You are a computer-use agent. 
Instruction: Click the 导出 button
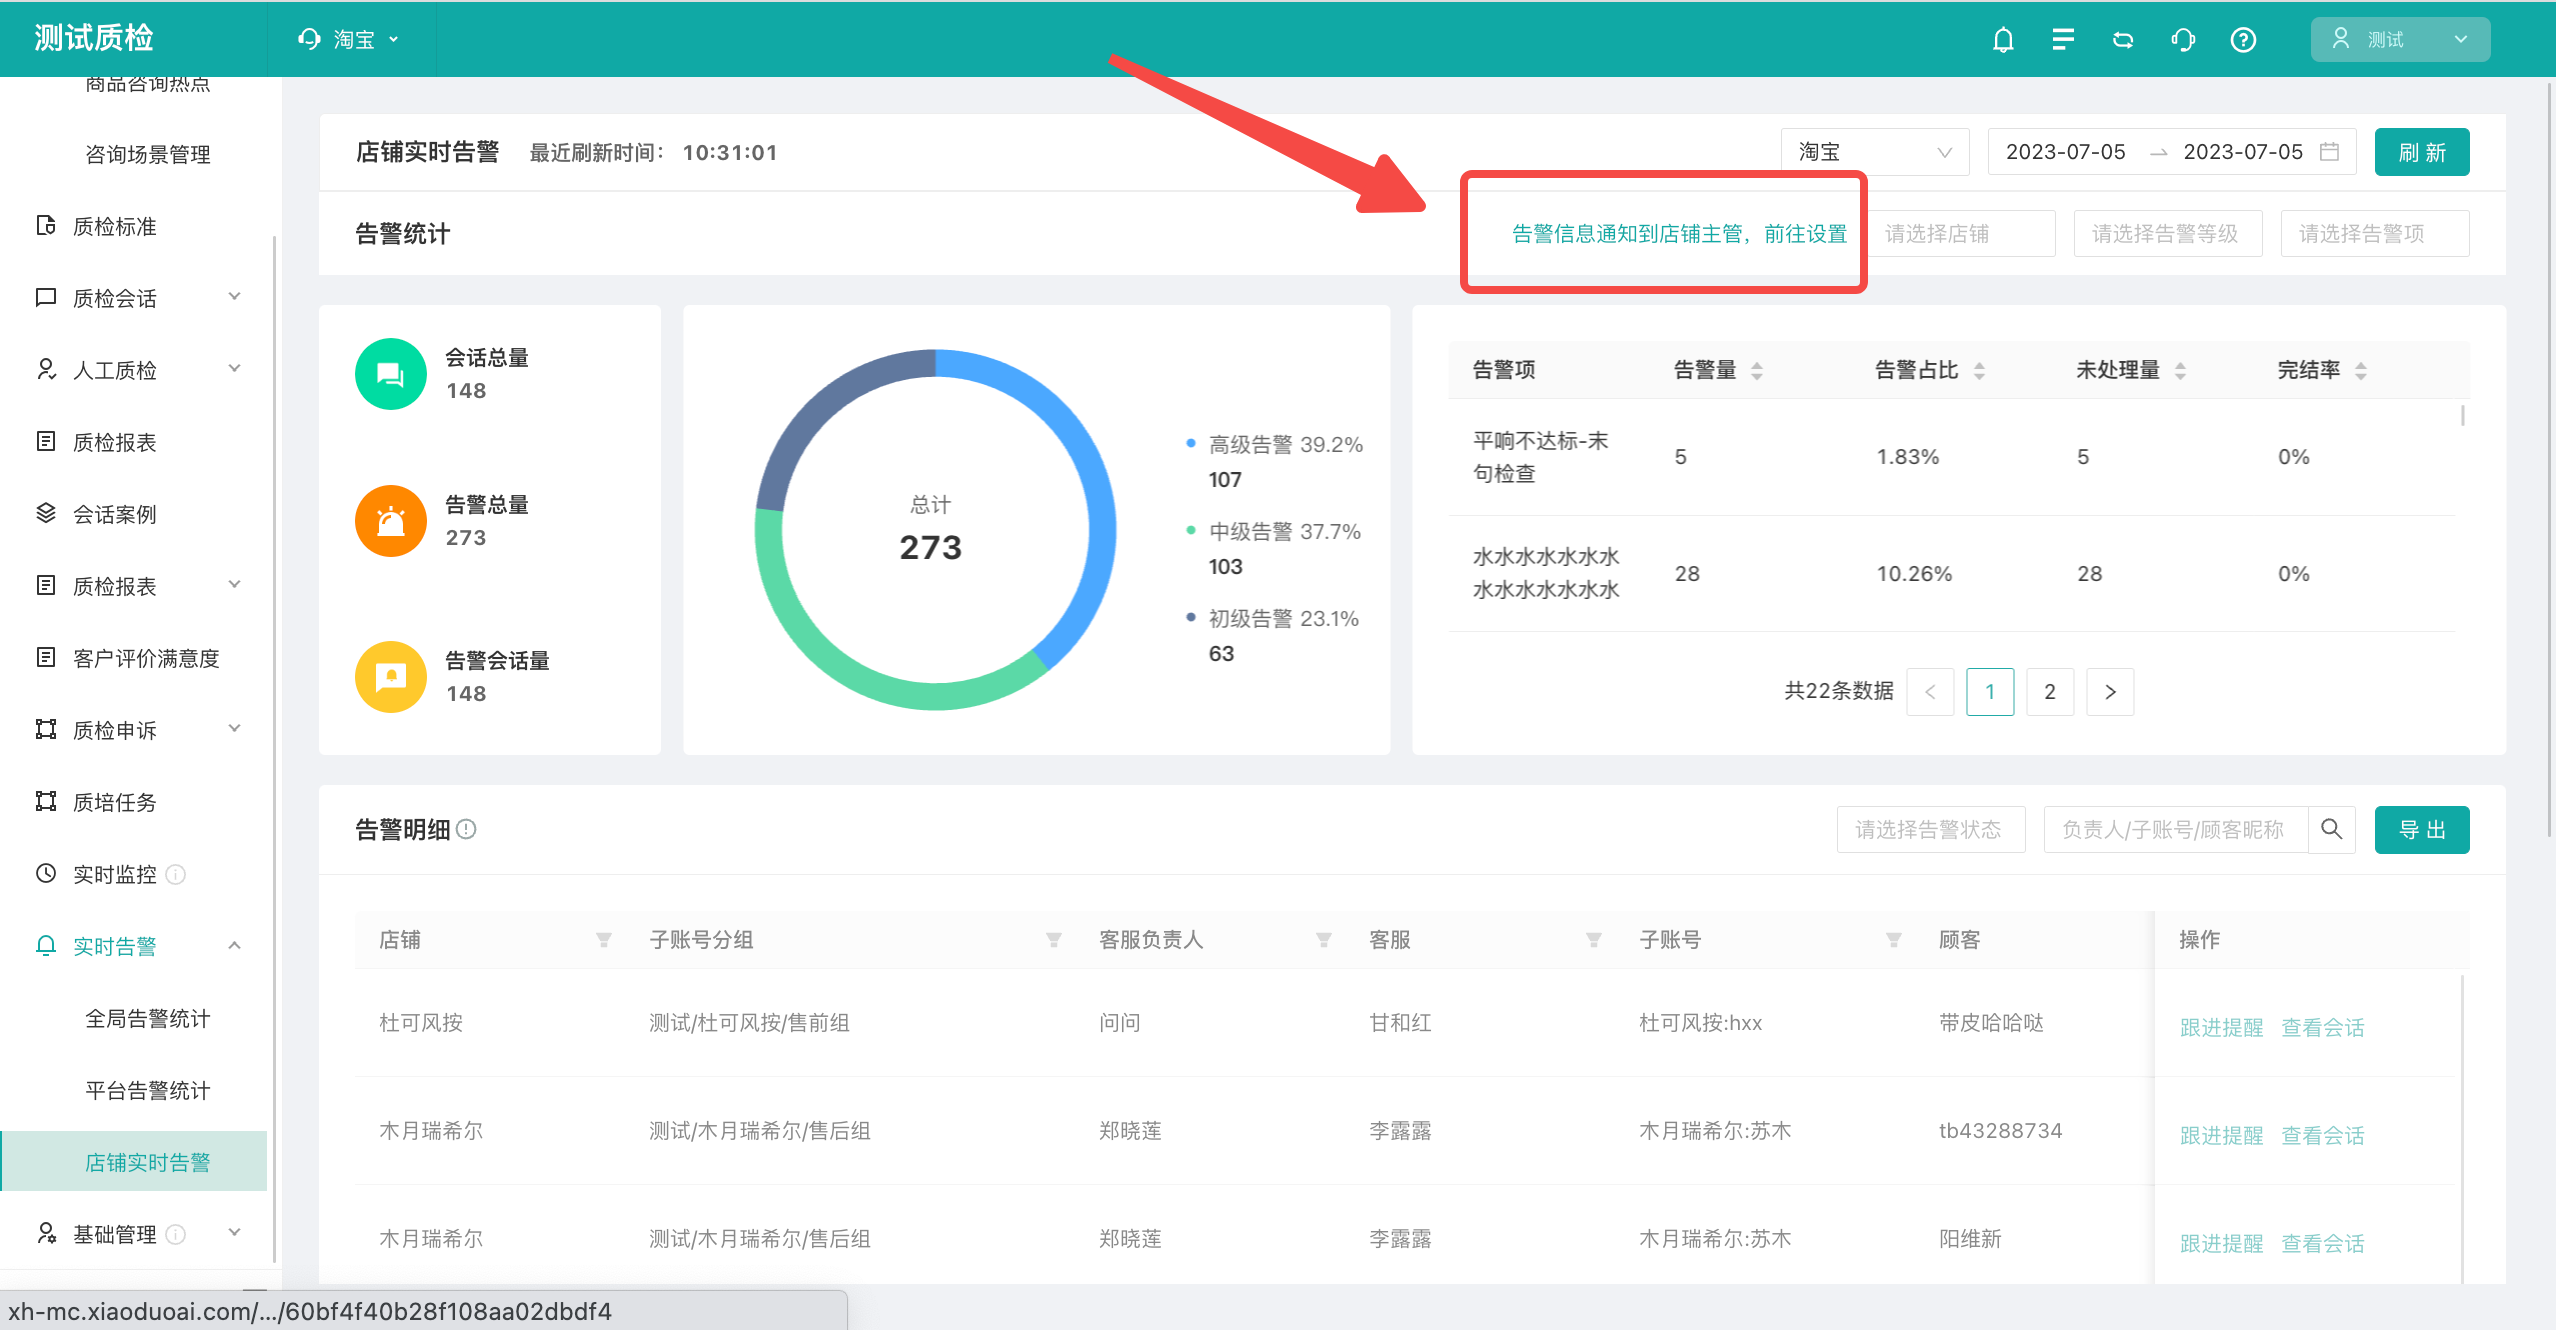pos(2422,830)
